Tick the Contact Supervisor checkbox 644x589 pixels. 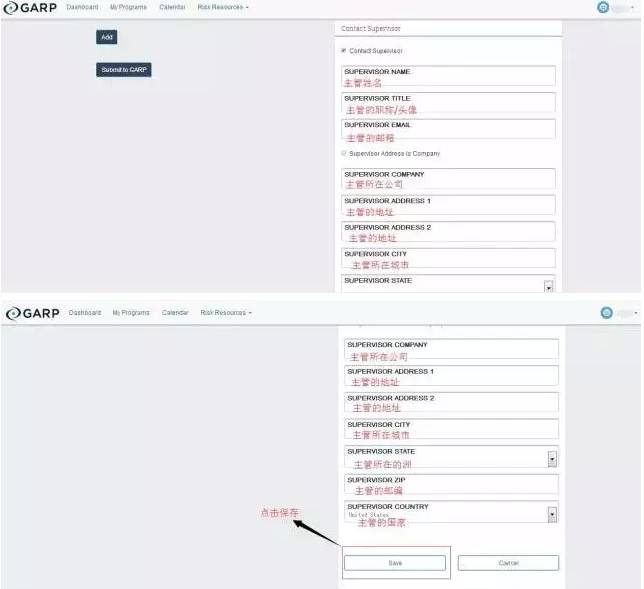click(x=343, y=51)
